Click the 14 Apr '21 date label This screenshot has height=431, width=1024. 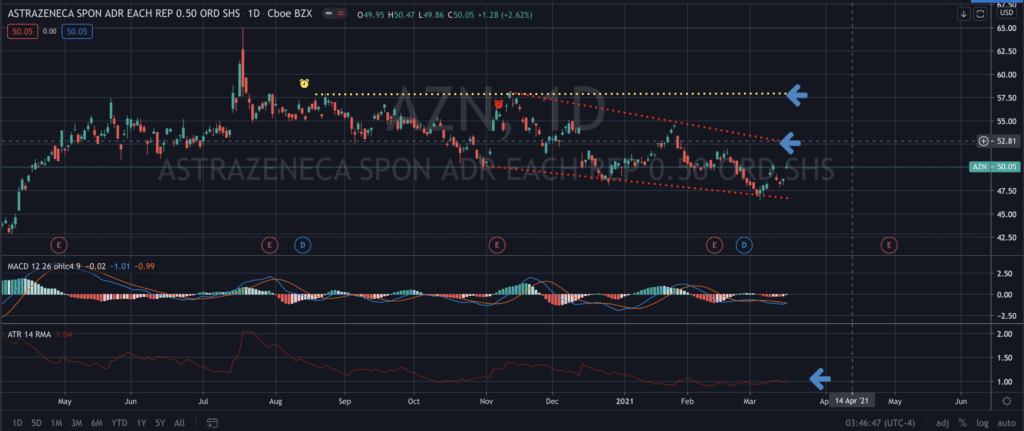(852, 398)
